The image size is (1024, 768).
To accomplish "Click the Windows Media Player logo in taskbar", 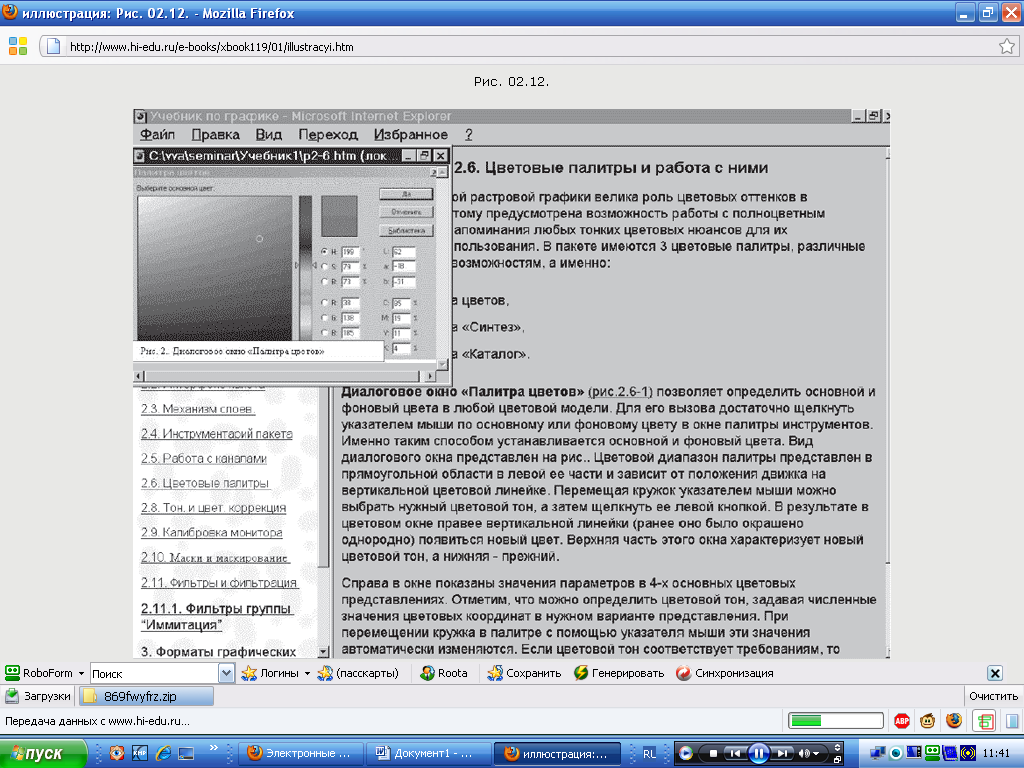I will pyautogui.click(x=686, y=754).
